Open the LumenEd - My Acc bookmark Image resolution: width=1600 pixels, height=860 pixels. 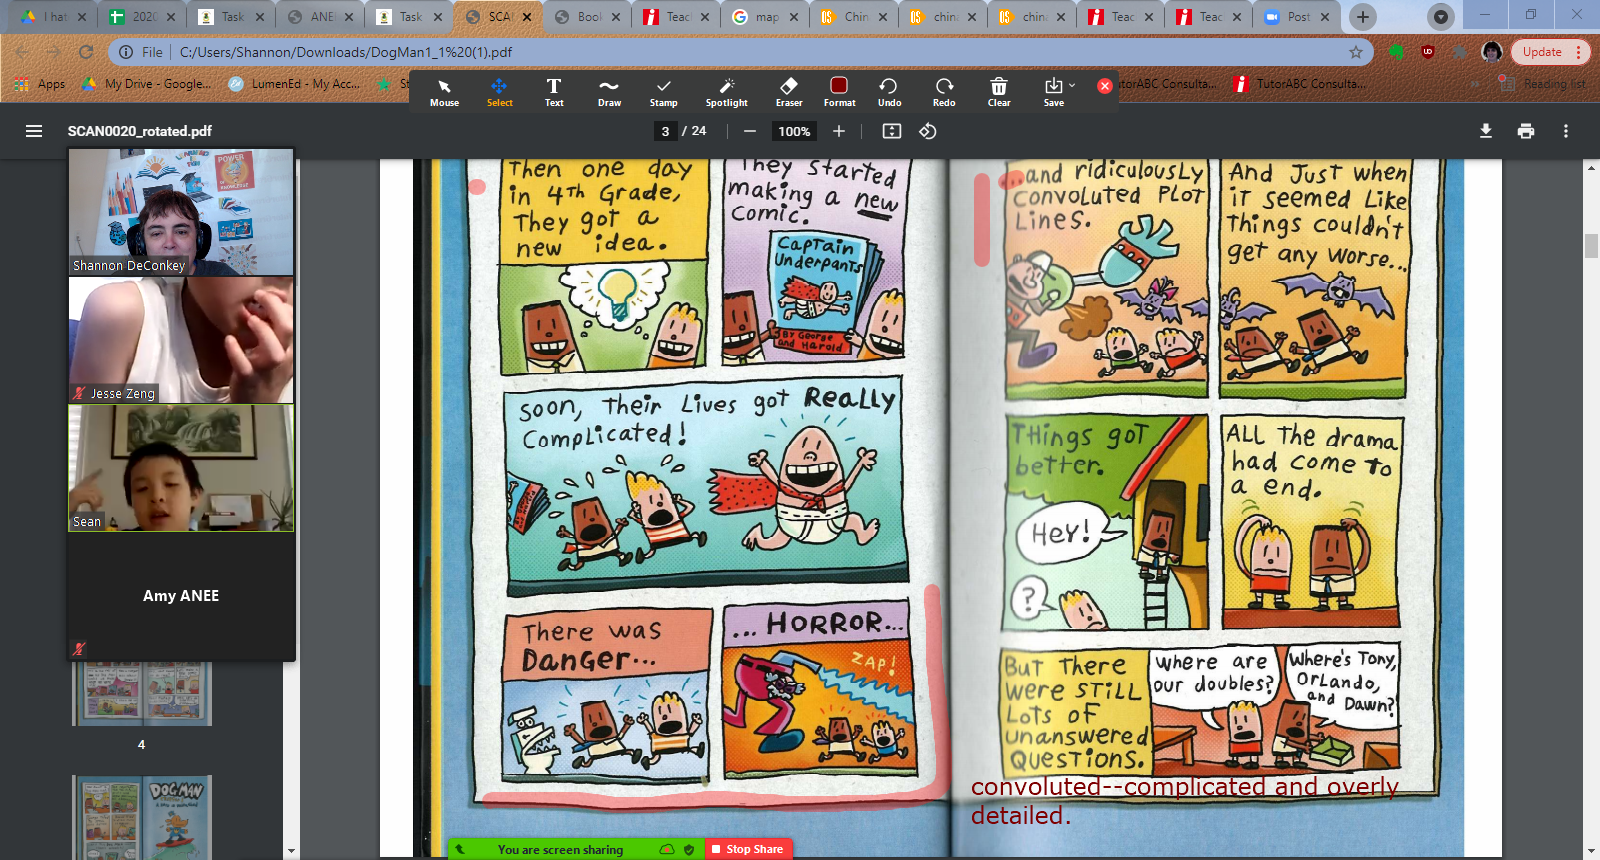pyautogui.click(x=294, y=84)
